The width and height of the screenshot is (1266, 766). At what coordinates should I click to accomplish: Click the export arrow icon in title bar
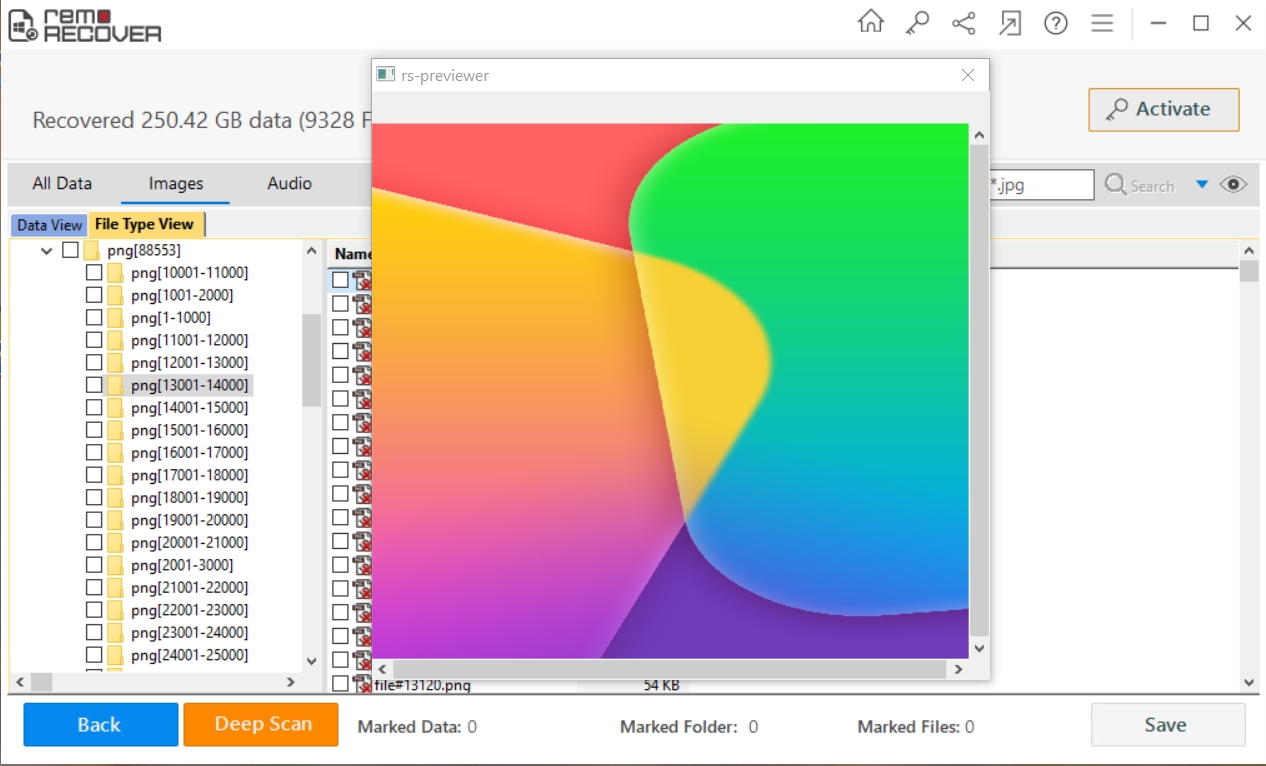point(1010,23)
